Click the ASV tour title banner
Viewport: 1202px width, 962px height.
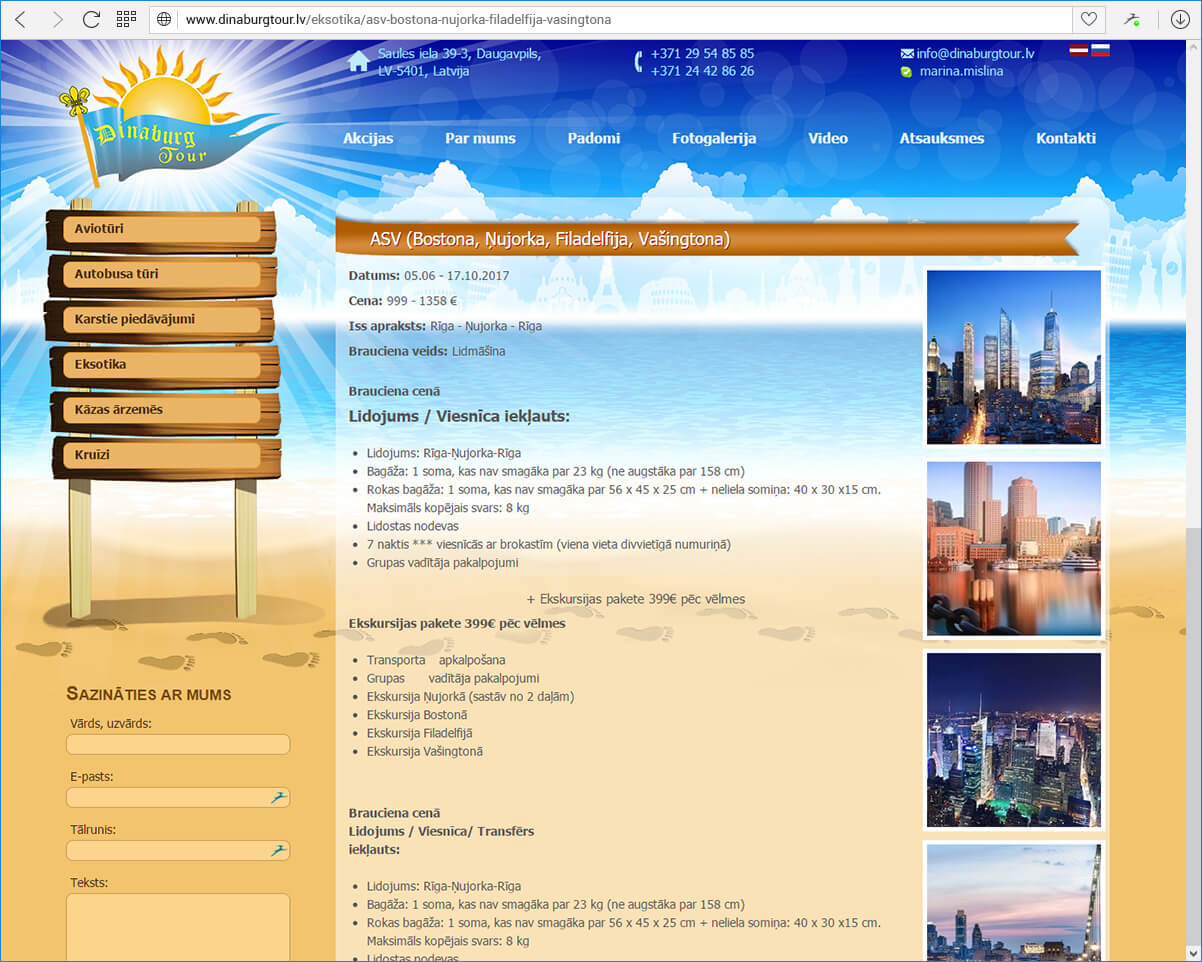706,239
